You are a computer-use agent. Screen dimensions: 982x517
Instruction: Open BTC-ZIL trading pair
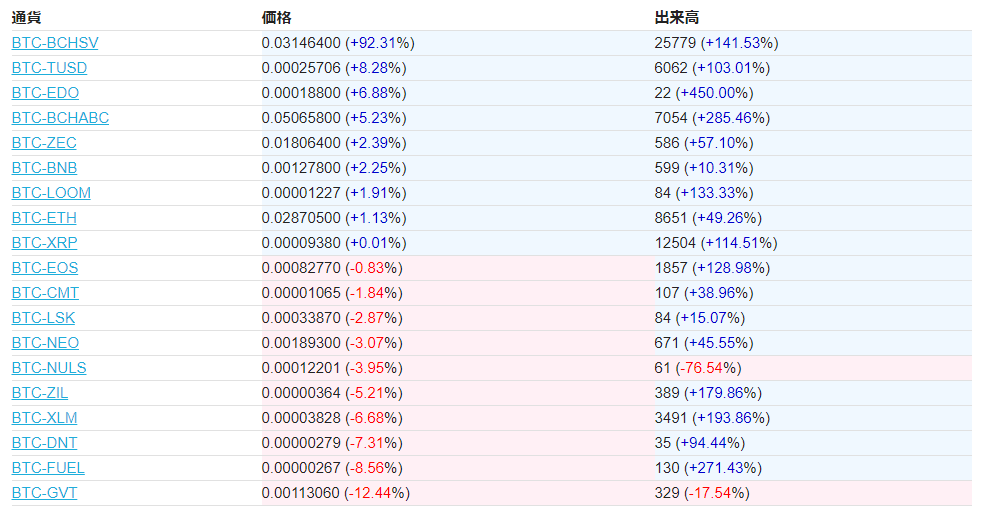pyautogui.click(x=40, y=393)
